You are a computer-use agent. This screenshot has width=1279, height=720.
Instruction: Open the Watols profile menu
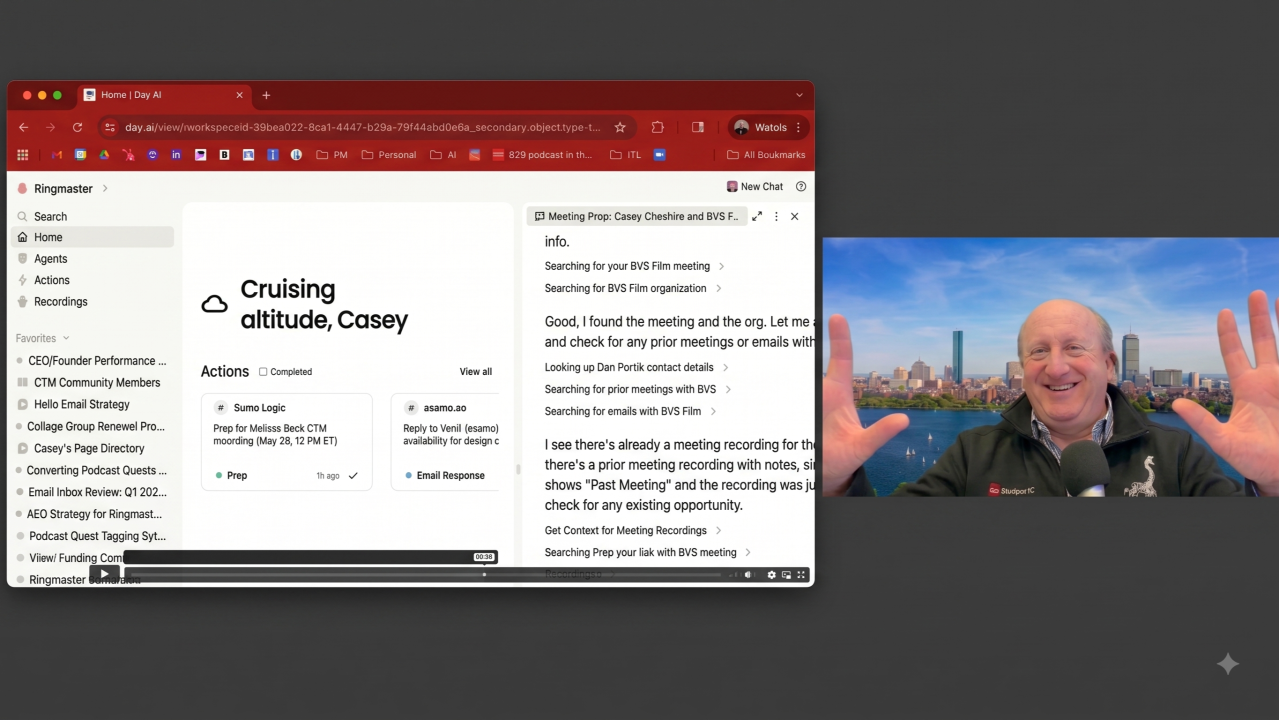click(767, 127)
